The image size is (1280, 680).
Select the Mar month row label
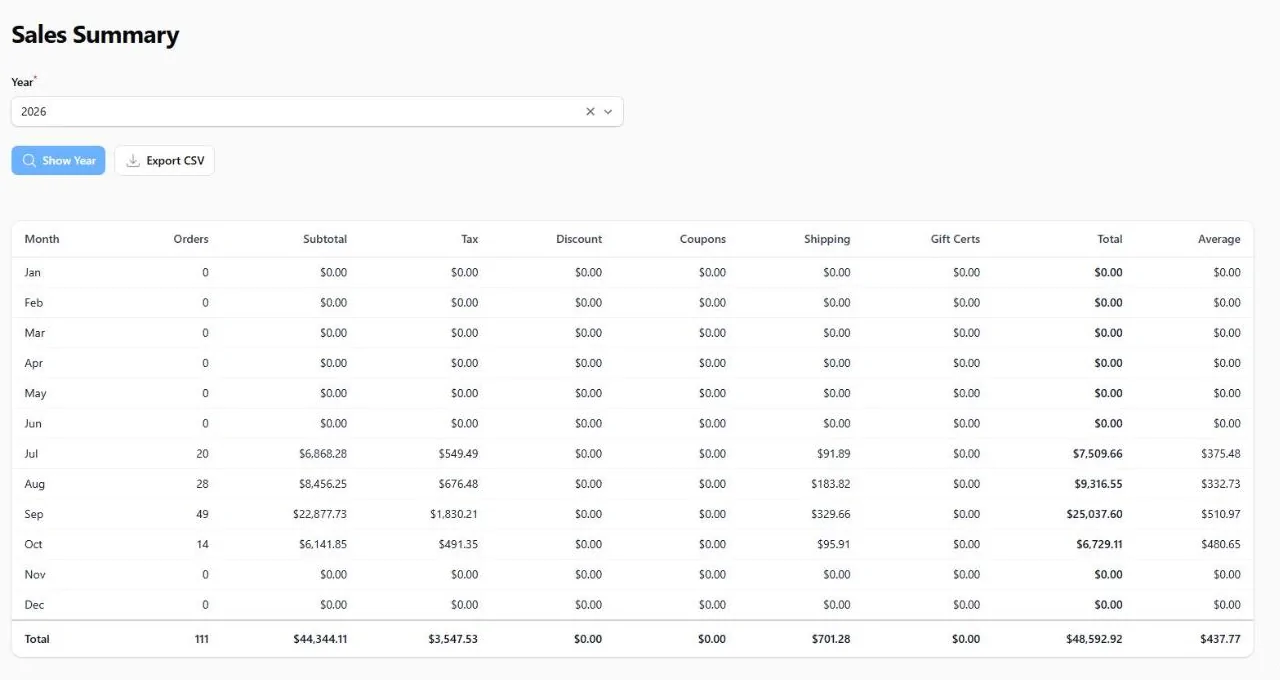pyautogui.click(x=35, y=333)
